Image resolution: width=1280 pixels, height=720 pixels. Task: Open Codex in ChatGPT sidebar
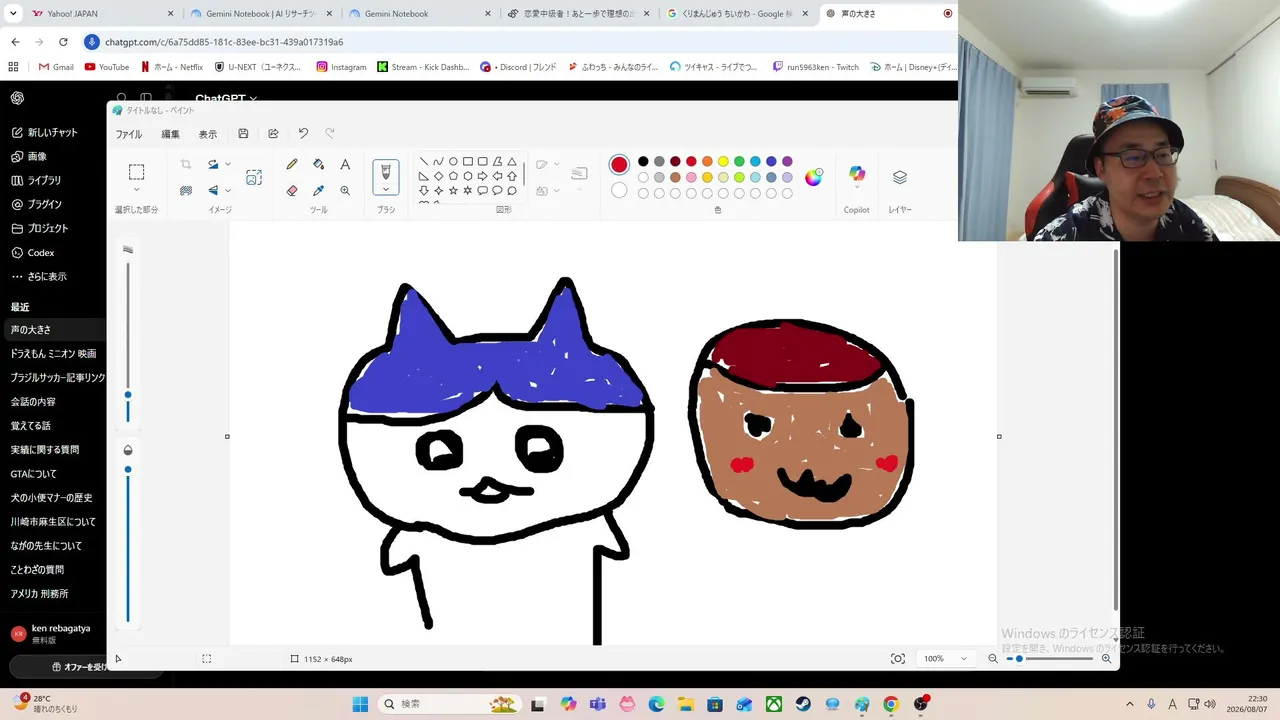click(x=52, y=252)
